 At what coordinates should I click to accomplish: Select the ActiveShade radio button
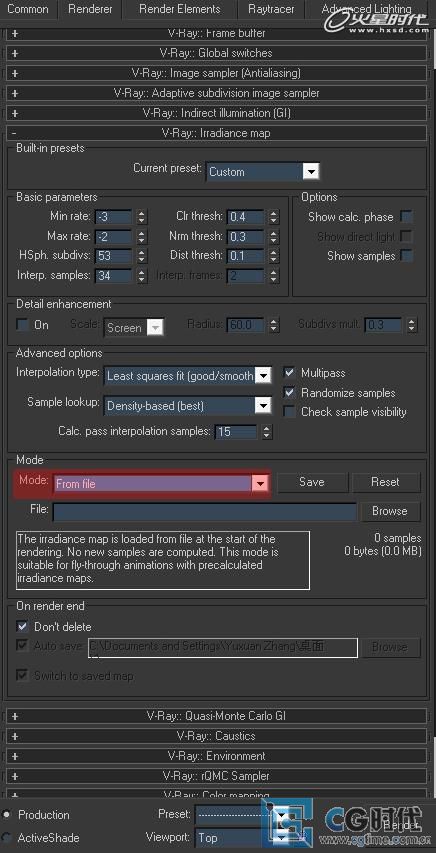coord(6,838)
